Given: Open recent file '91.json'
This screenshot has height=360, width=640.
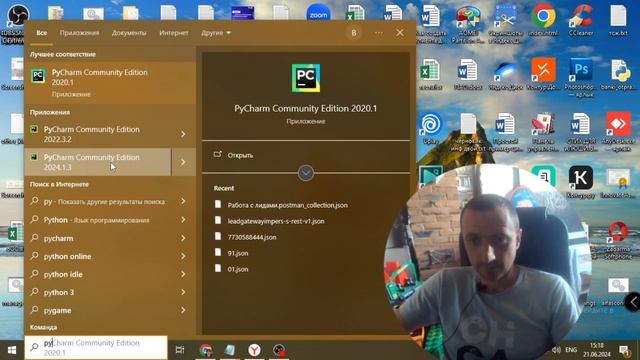Looking at the screenshot, I should [238, 253].
